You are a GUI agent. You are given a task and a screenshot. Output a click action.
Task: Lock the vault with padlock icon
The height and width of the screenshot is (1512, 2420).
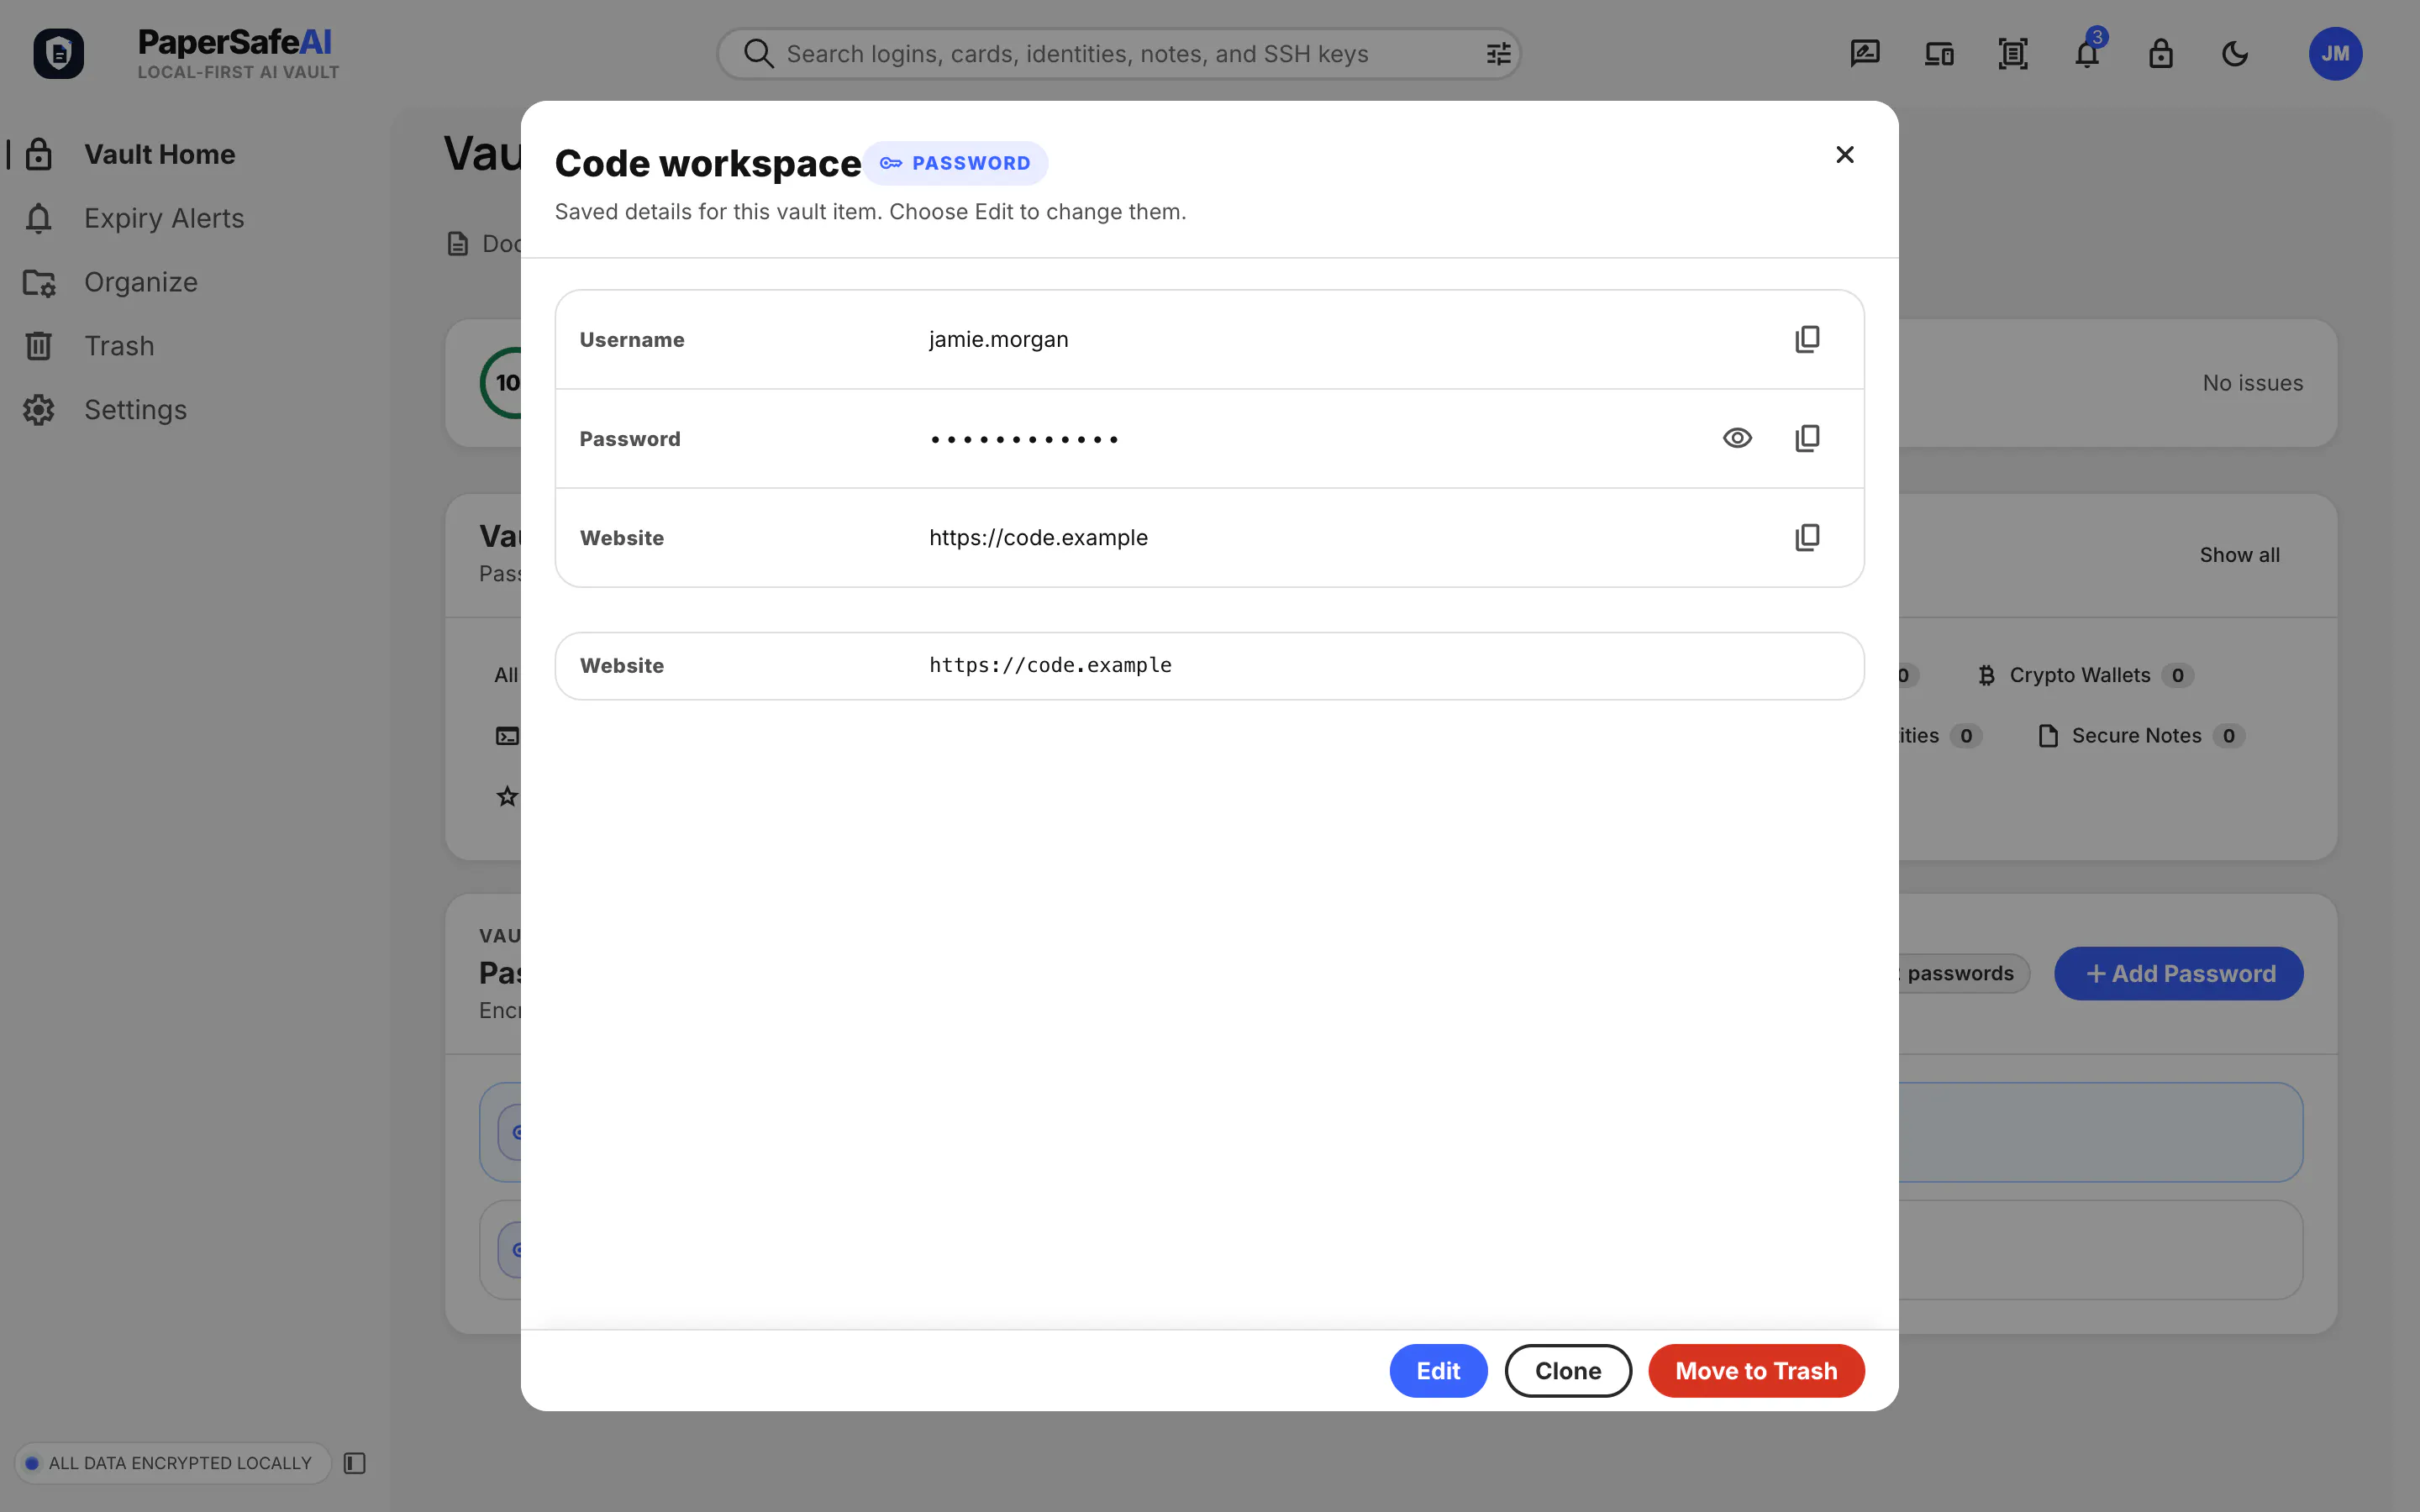2161,54
